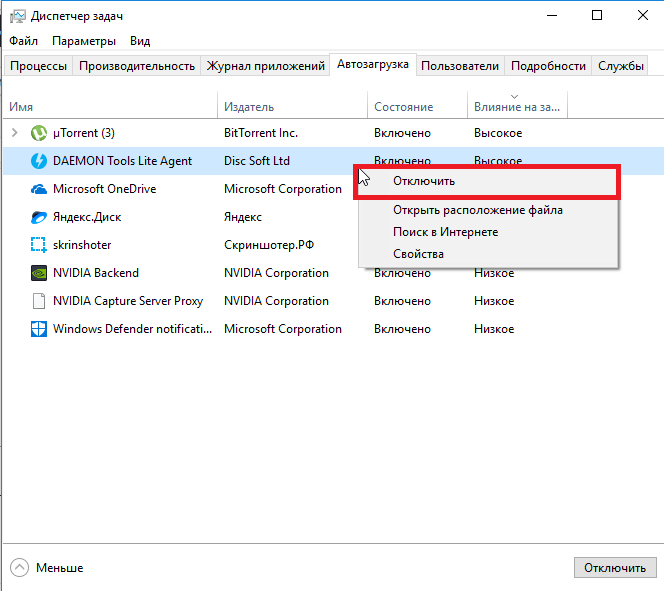Choose Поиск в Интернете in context menu

[x=488, y=232]
